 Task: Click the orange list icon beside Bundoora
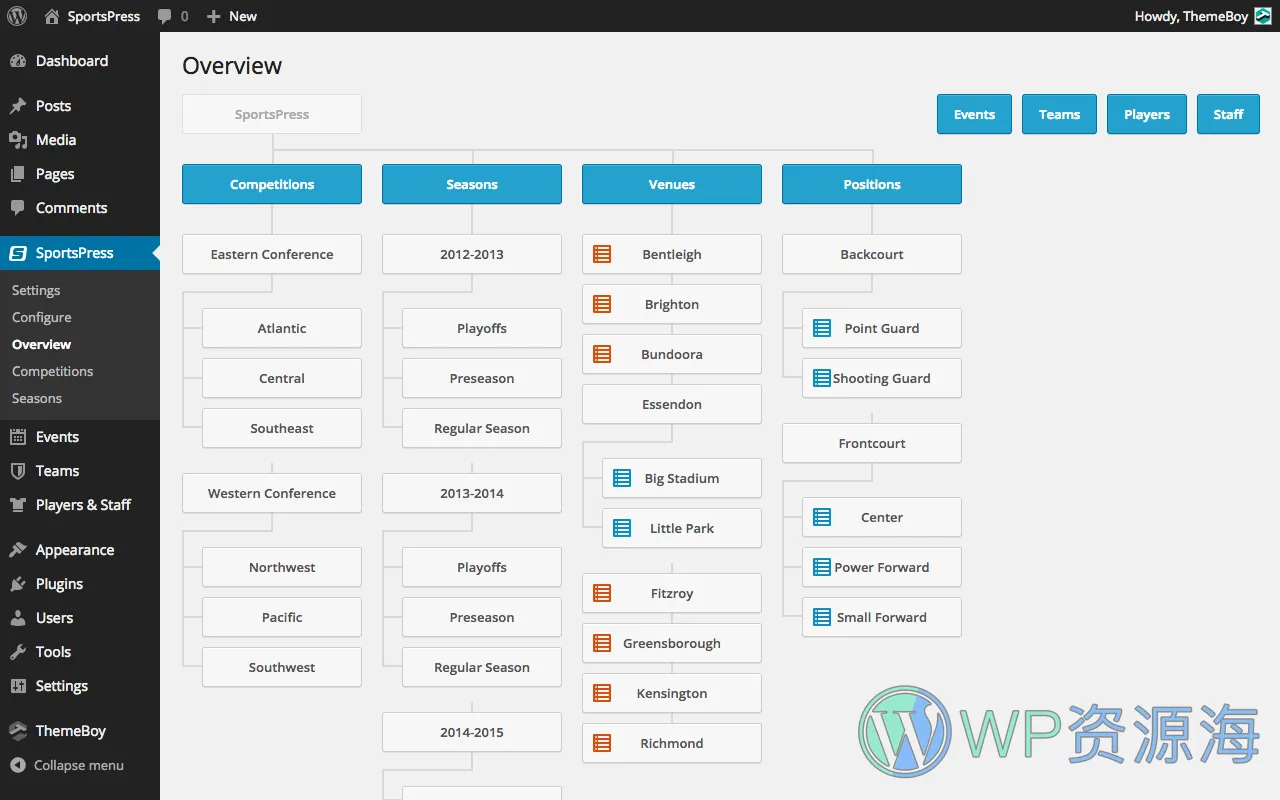[x=602, y=354]
